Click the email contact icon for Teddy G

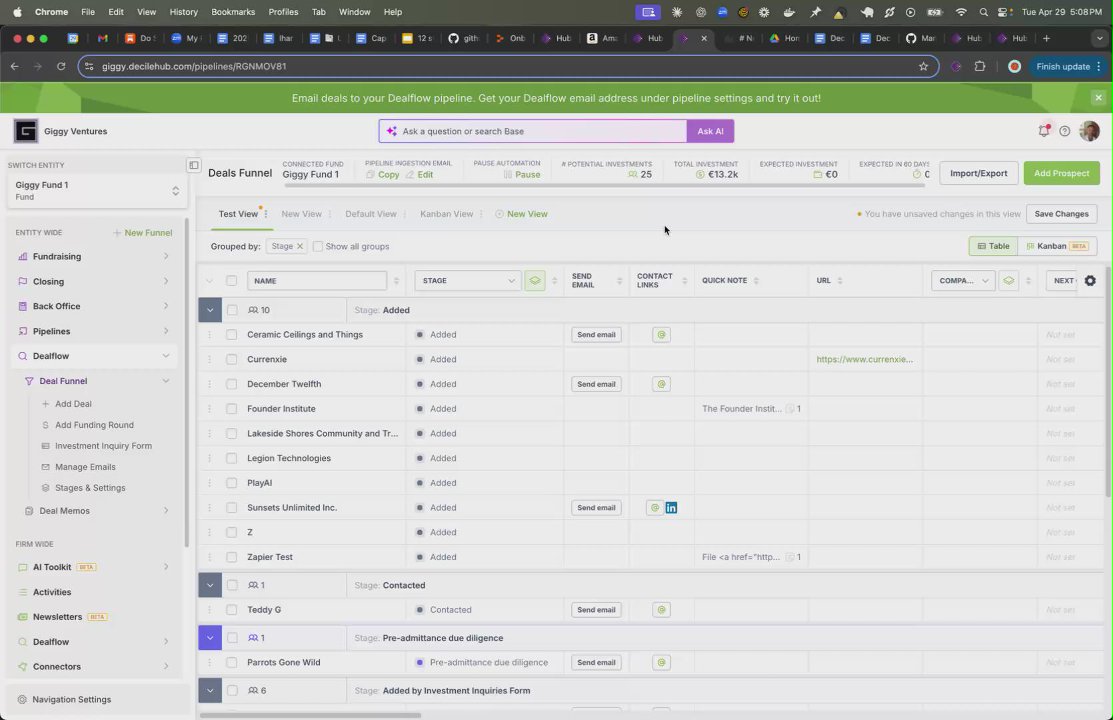coord(661,610)
